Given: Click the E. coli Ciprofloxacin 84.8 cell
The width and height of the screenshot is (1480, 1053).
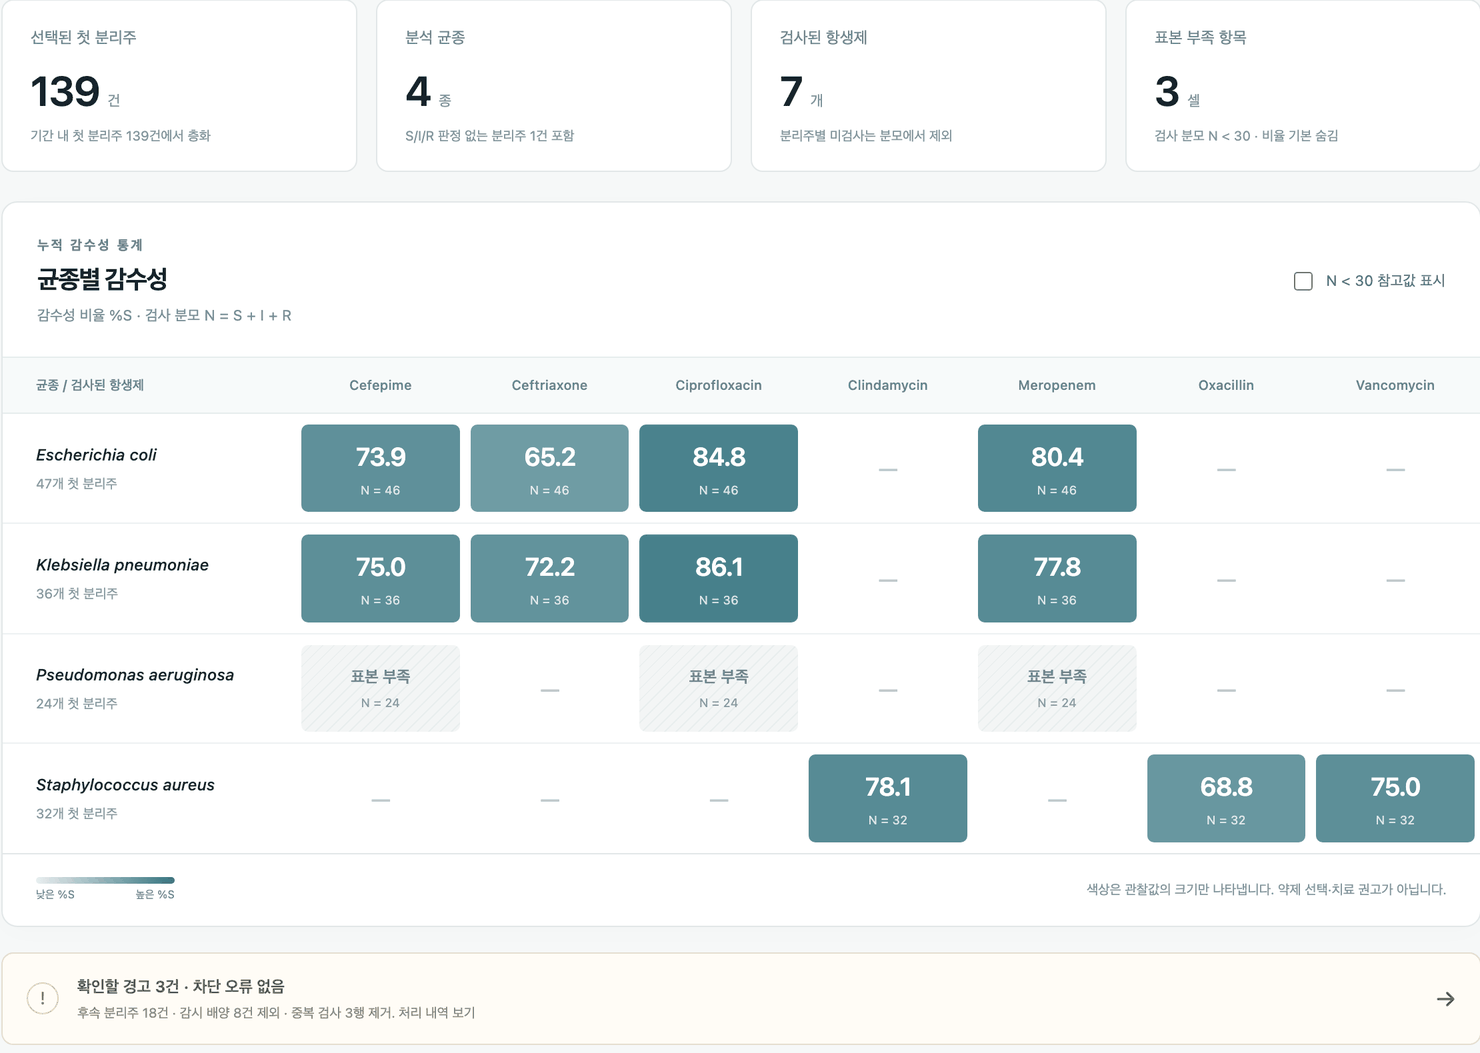Looking at the screenshot, I should 718,468.
